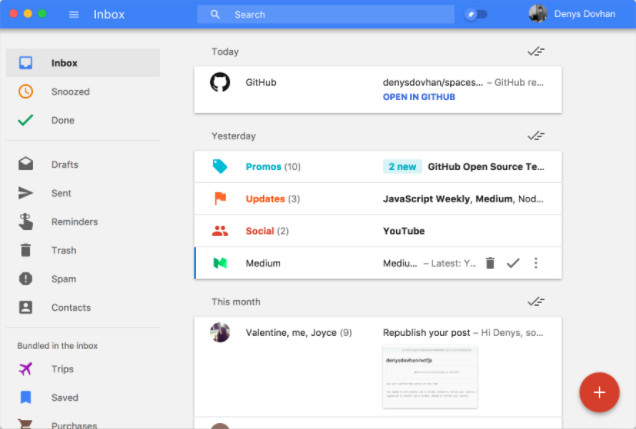This screenshot has height=429, width=636.
Task: Click the GitHub octocat sender icon
Action: (x=220, y=82)
